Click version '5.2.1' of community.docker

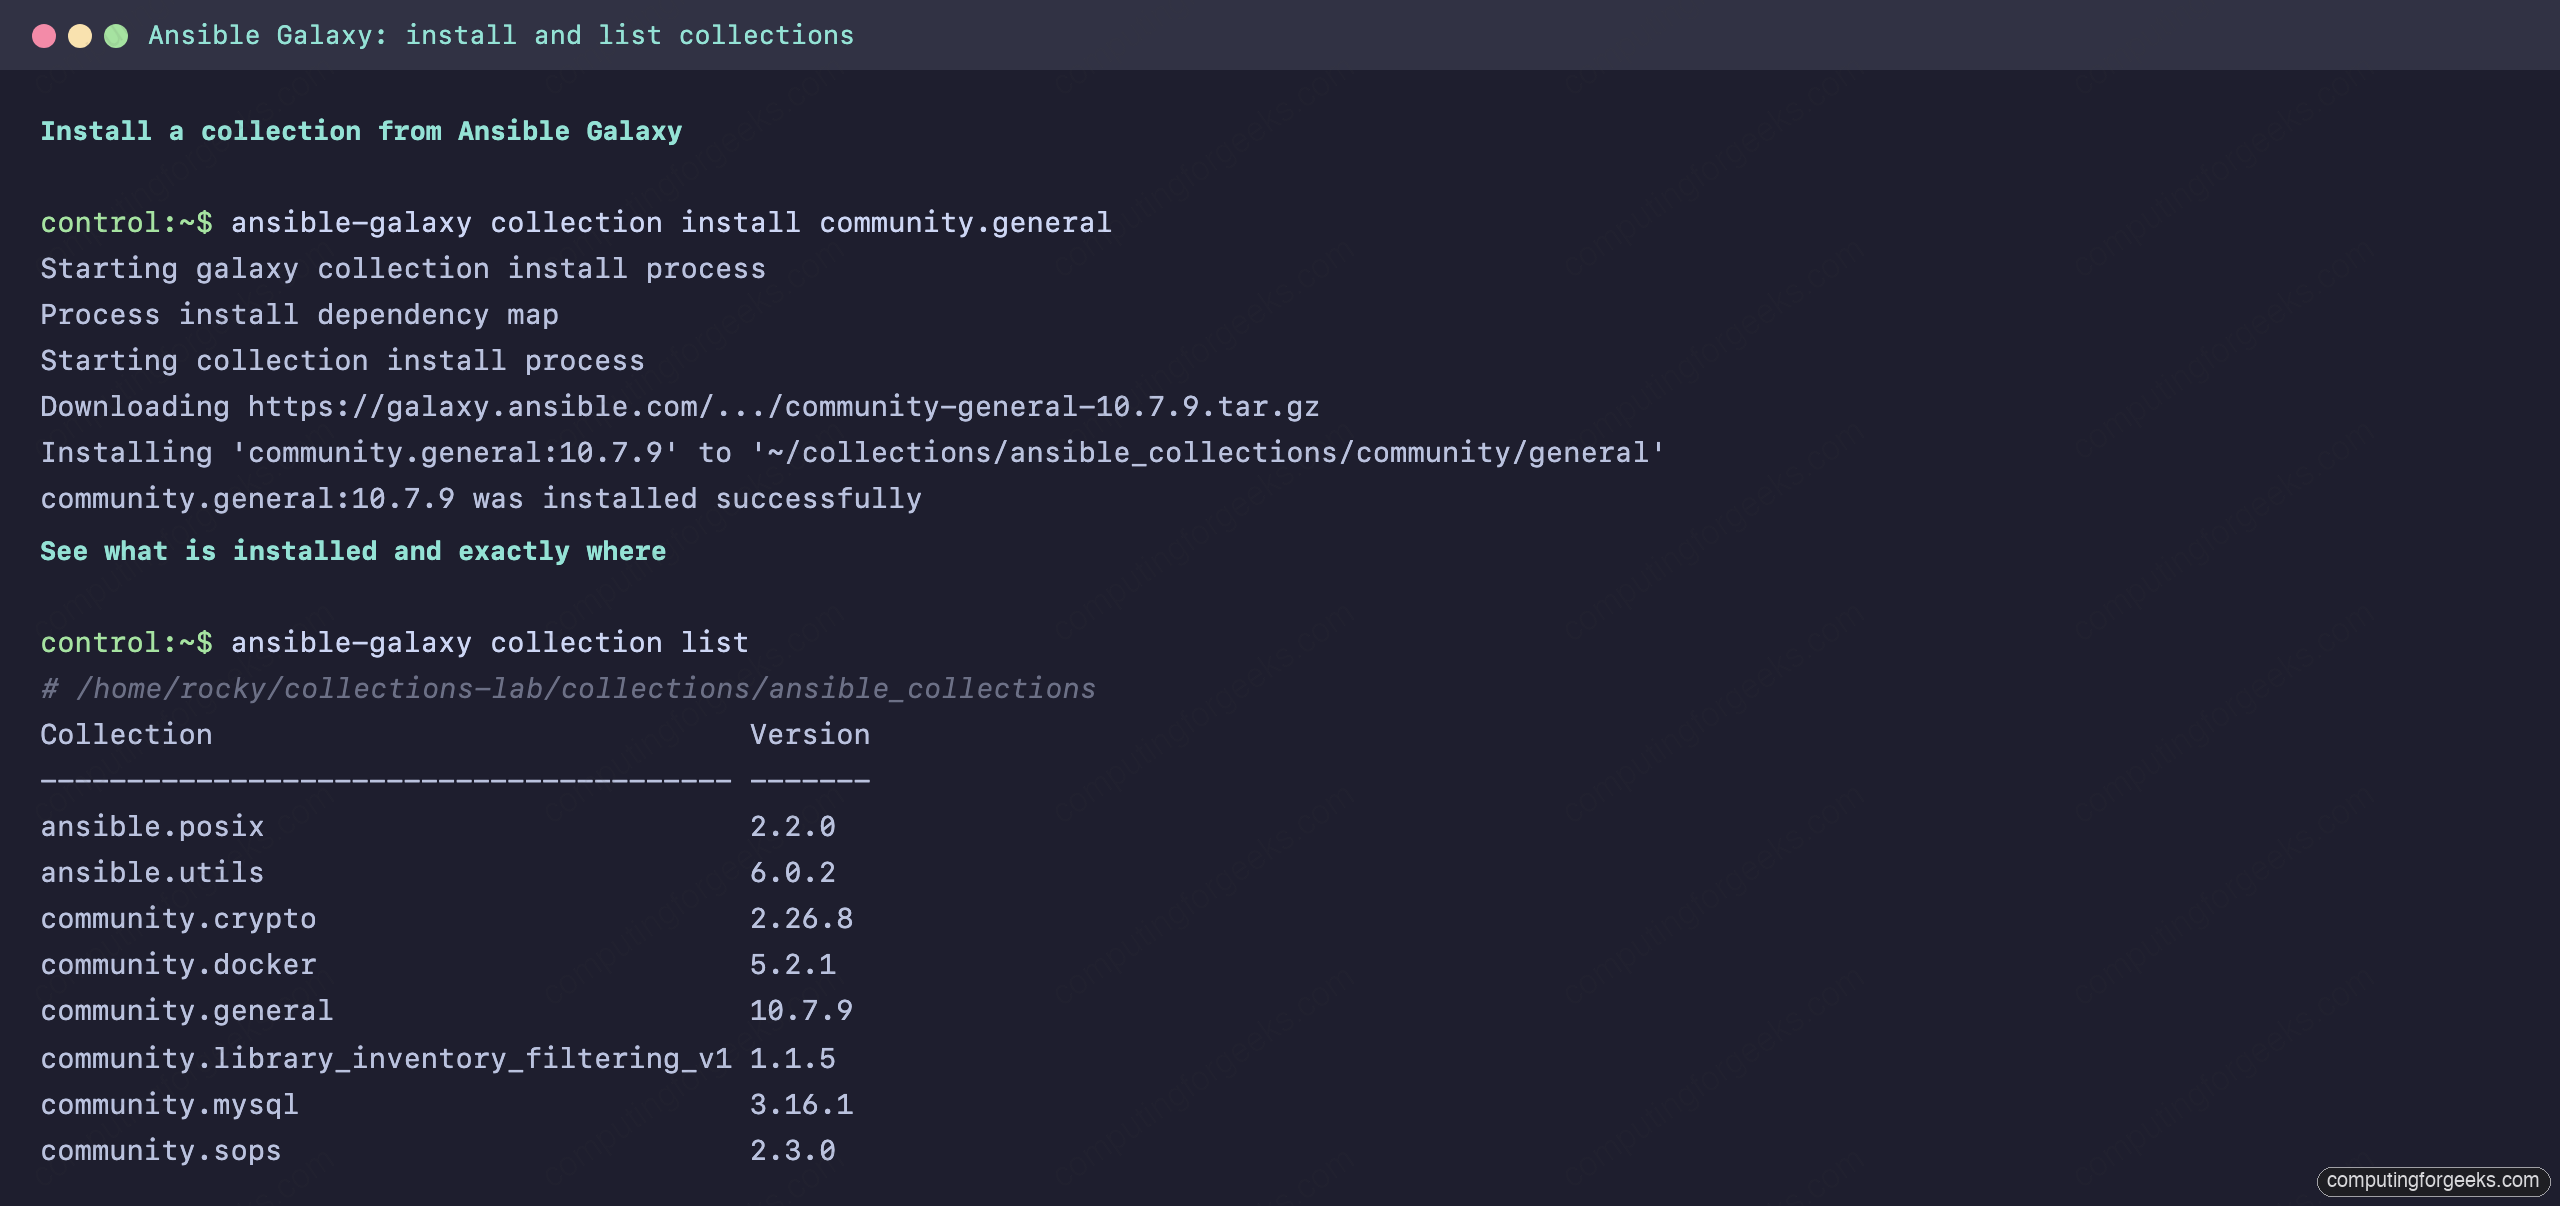pos(793,965)
